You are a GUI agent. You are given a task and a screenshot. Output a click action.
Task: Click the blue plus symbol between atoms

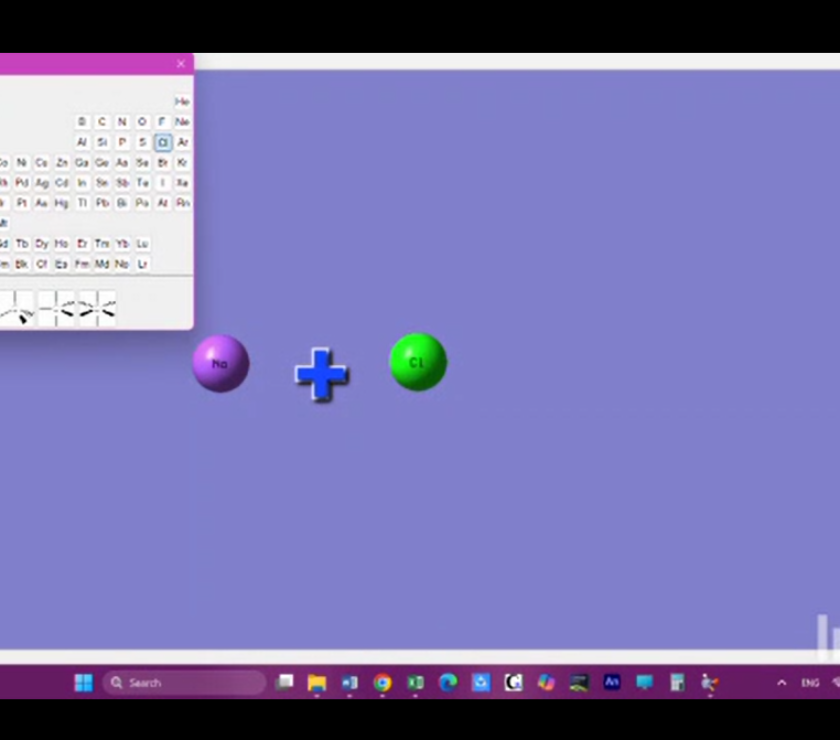point(321,374)
